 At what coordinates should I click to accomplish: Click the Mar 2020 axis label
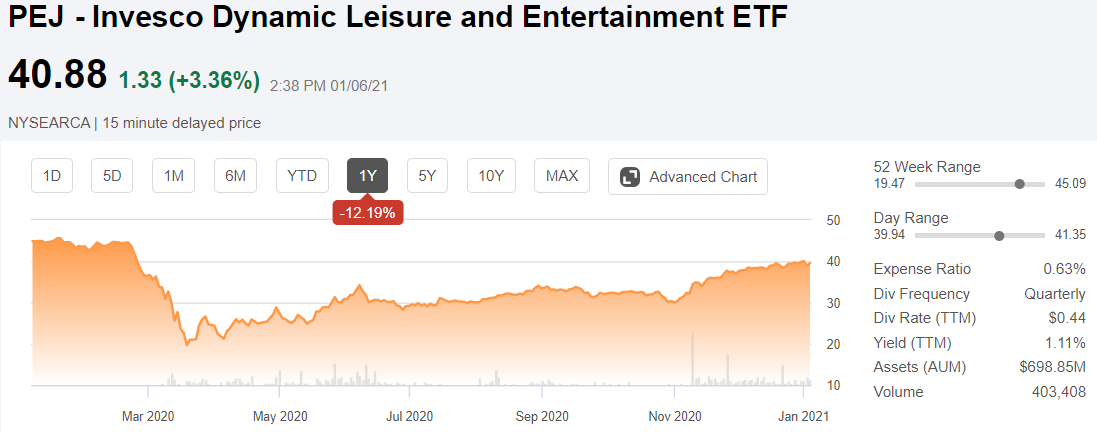tap(148, 416)
